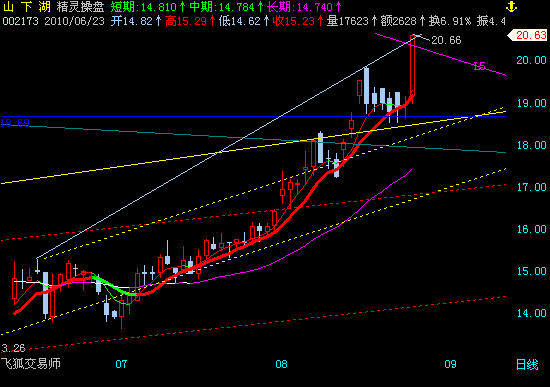Screen dimensions: 550x387
Task: Click the 19.00 price axis label
Action: 531,103
